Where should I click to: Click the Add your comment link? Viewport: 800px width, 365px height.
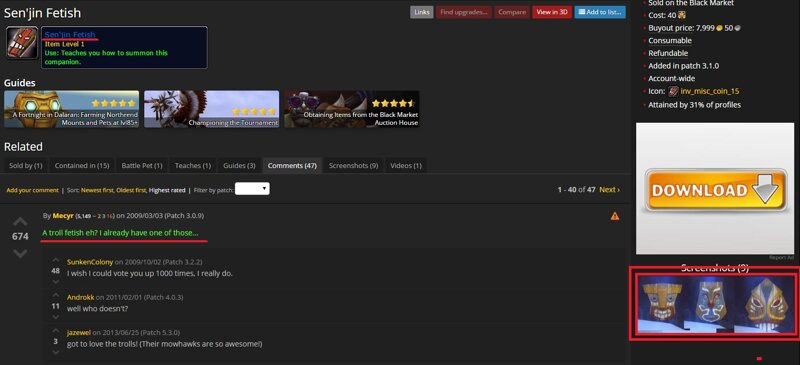(x=33, y=190)
